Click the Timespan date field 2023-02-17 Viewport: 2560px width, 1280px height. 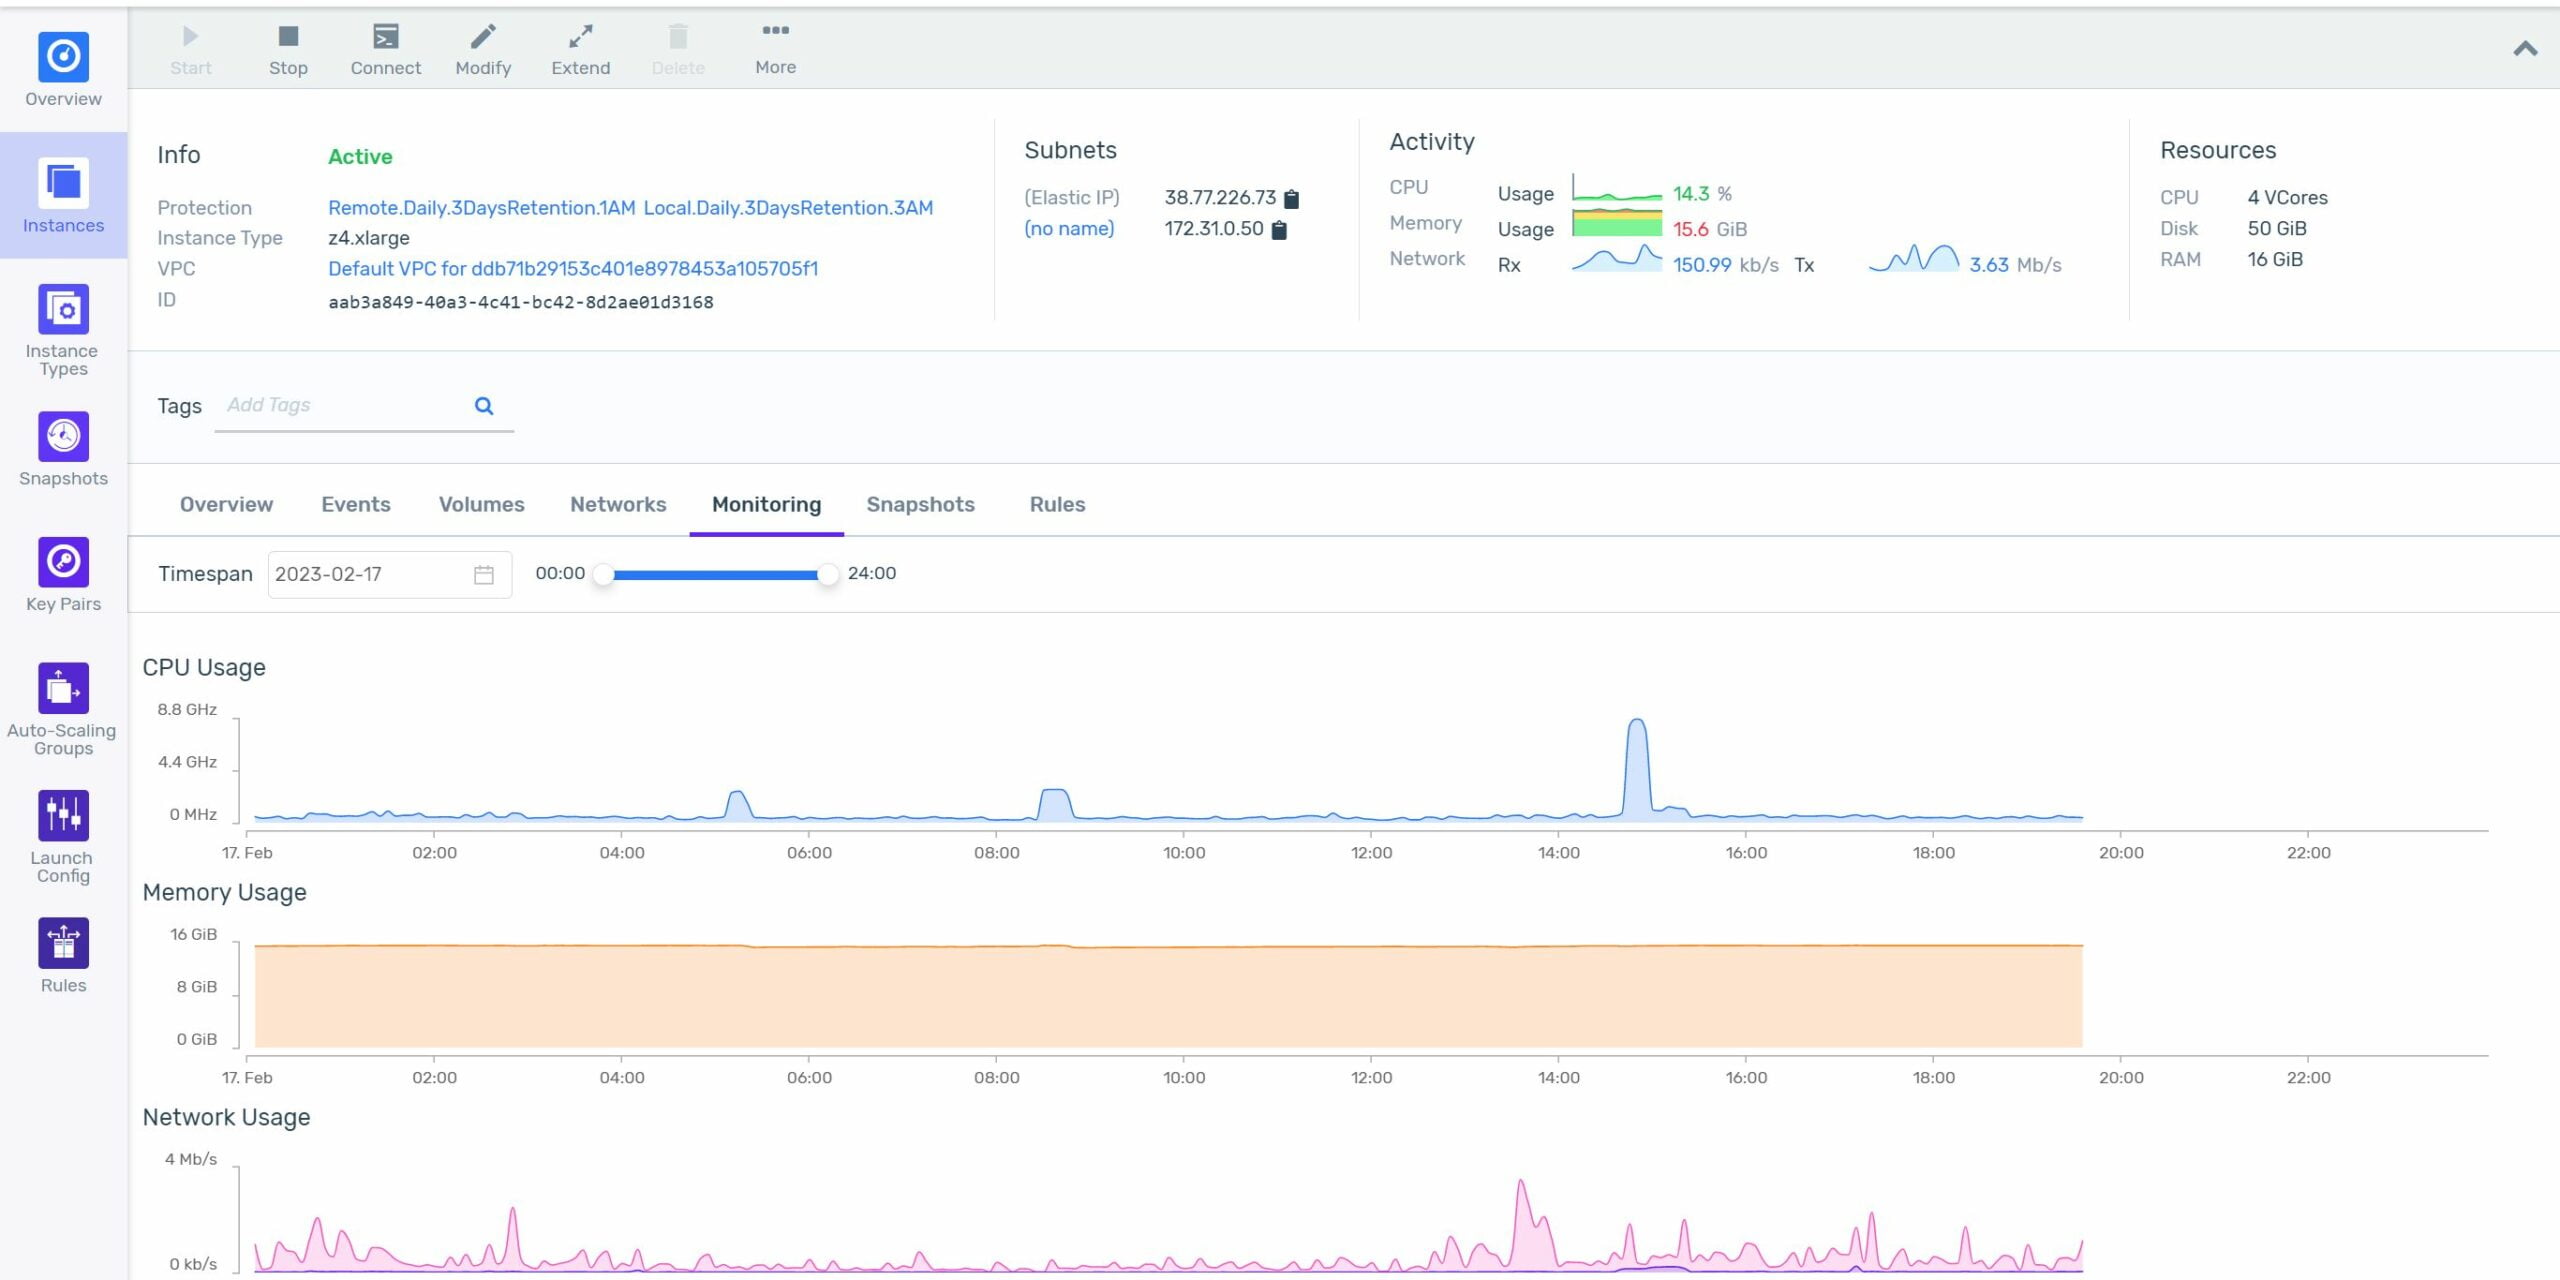[x=390, y=575]
